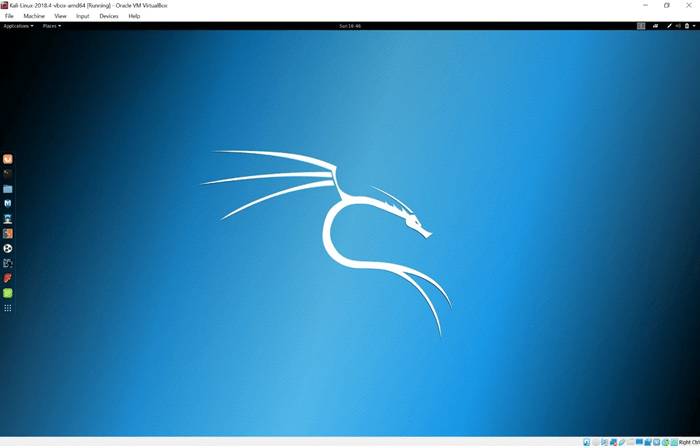The width and height of the screenshot is (700, 446).
Task: Toggle the workspace switcher in top bar
Action: click(x=641, y=26)
